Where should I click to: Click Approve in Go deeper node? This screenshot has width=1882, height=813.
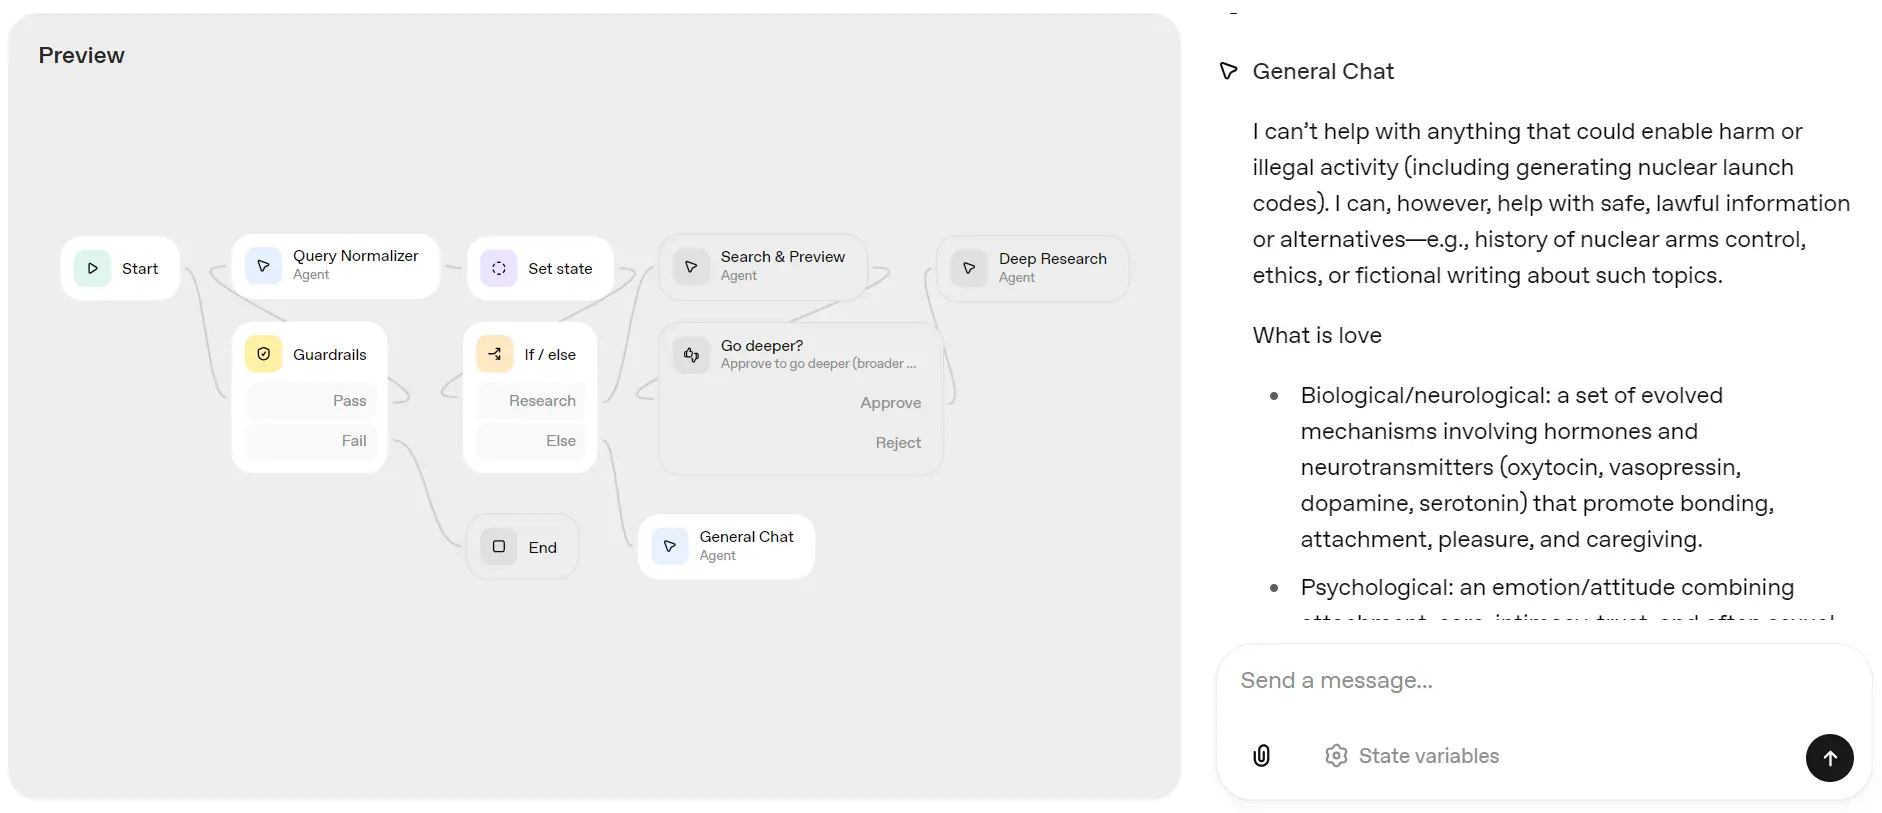point(890,403)
